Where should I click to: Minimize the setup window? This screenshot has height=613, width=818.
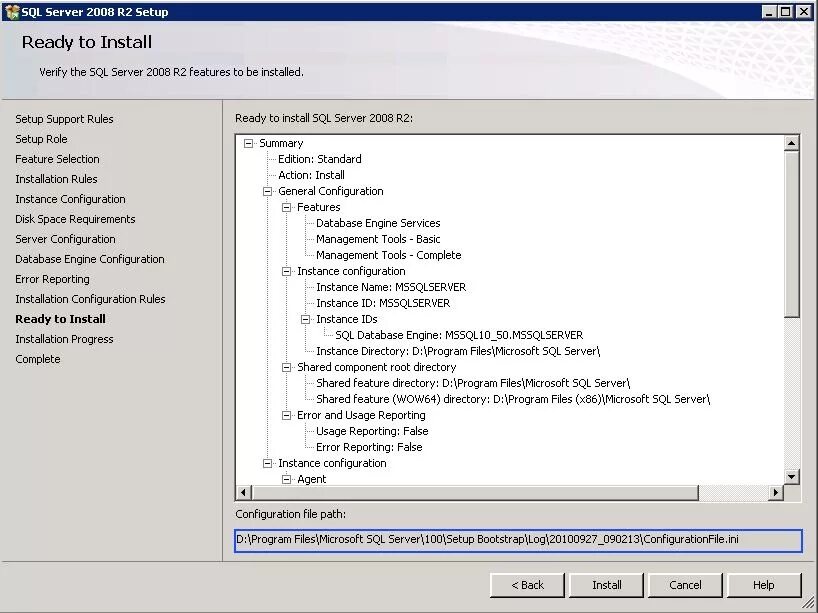[768, 11]
